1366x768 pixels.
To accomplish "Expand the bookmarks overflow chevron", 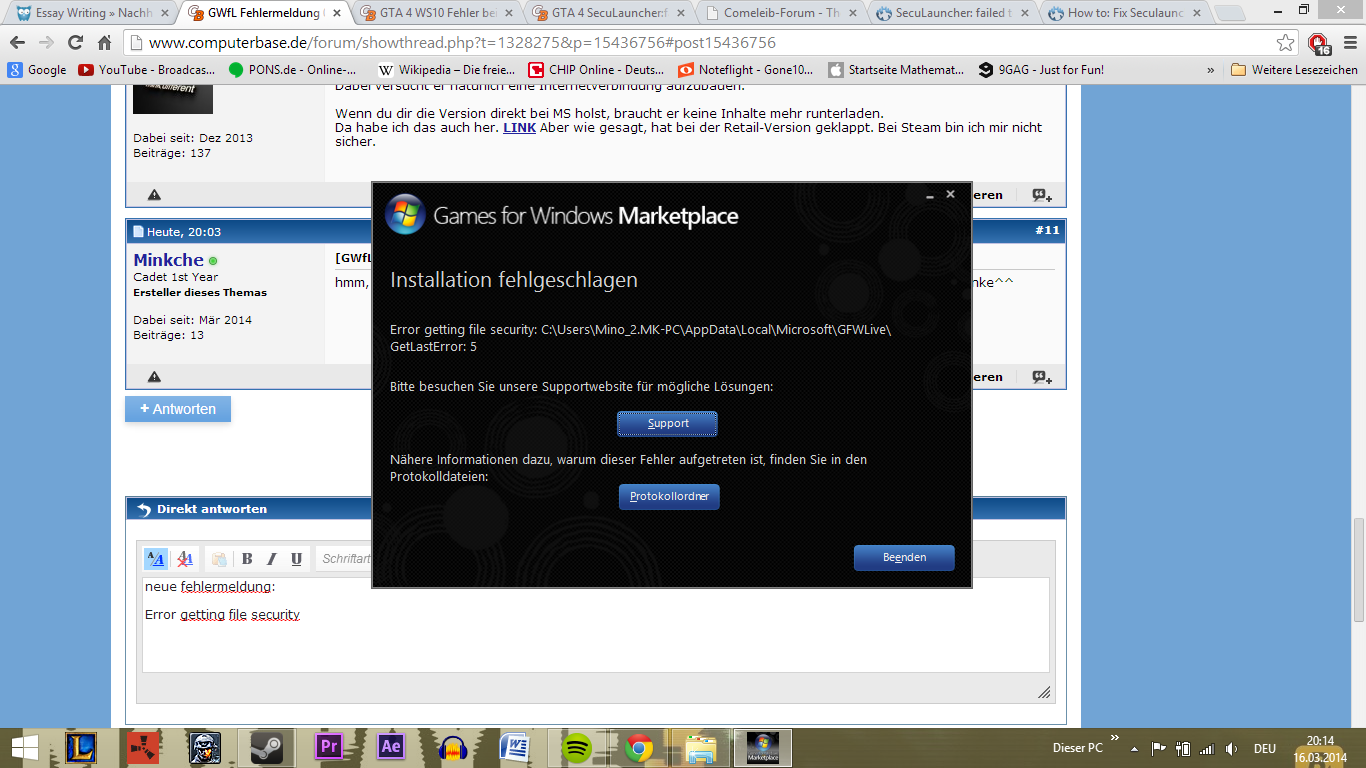I will (1211, 70).
